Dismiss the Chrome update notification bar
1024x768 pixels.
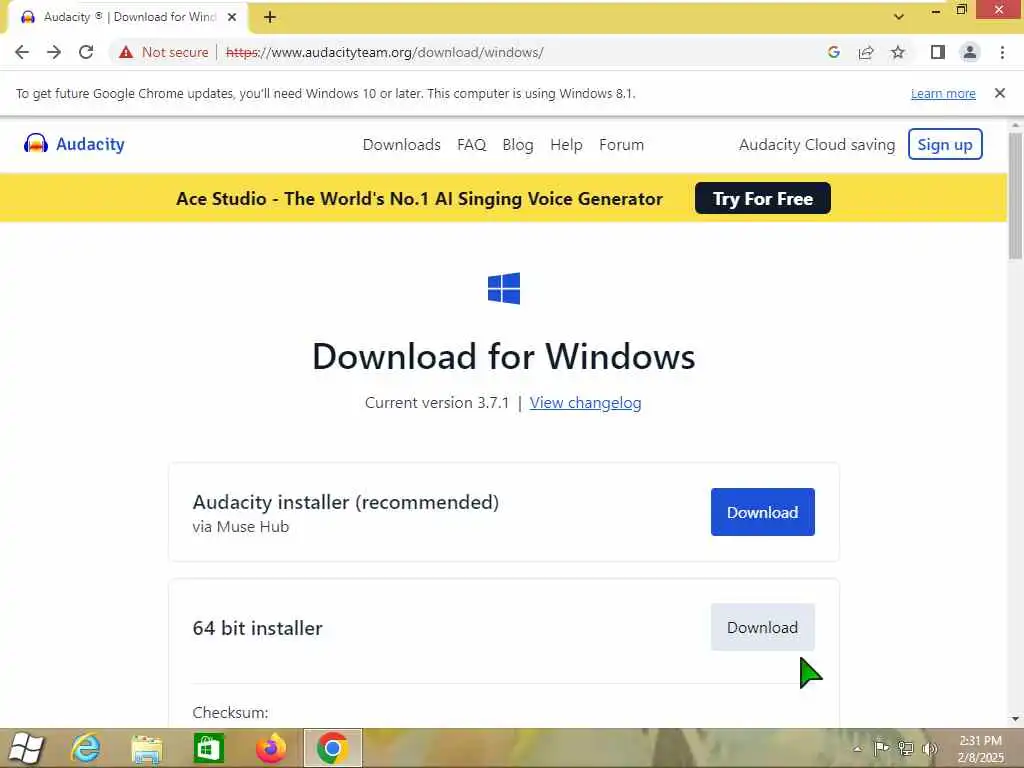pyautogui.click(x=999, y=93)
